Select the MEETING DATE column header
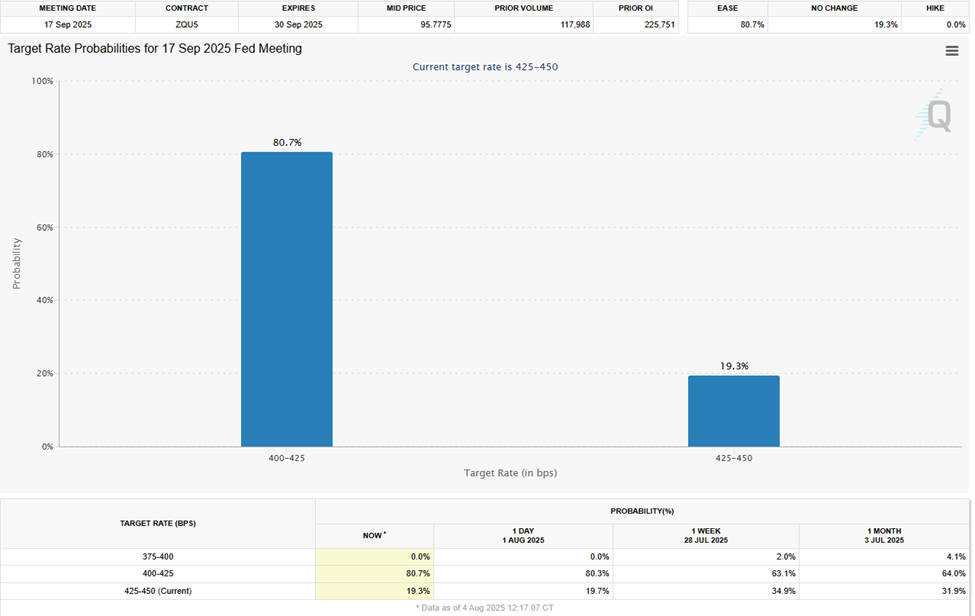The image size is (975, 616). [66, 8]
